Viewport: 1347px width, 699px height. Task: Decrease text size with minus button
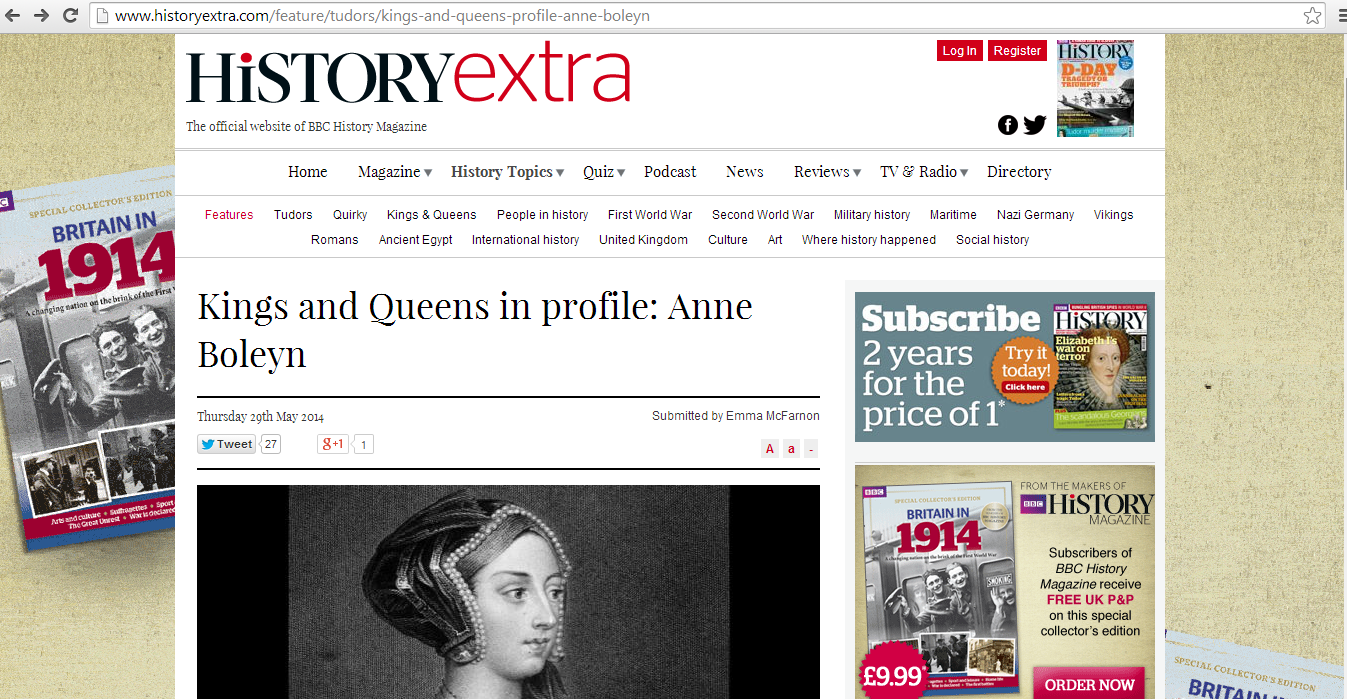pyautogui.click(x=811, y=449)
